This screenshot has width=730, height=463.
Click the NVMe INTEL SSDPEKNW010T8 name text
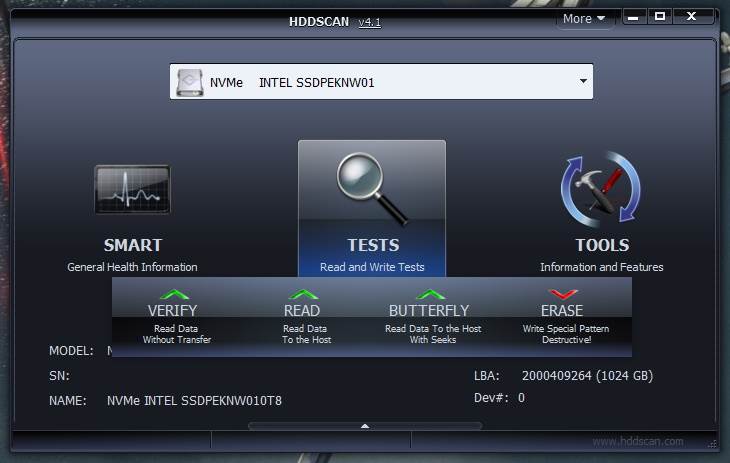[x=194, y=400]
